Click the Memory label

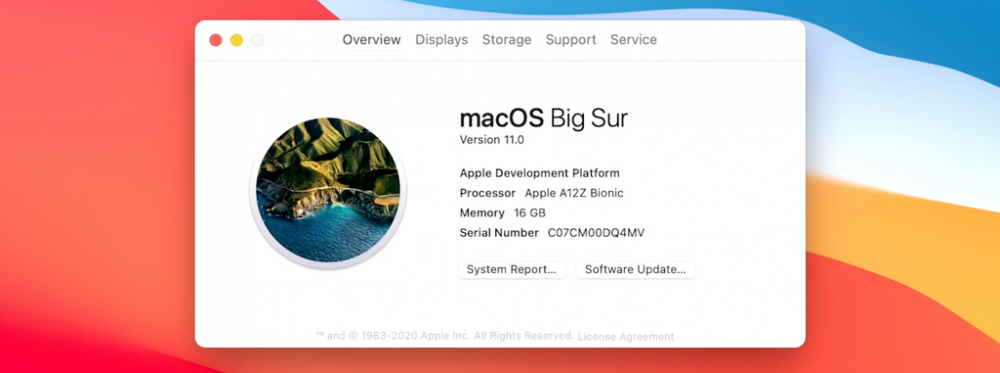coord(482,213)
